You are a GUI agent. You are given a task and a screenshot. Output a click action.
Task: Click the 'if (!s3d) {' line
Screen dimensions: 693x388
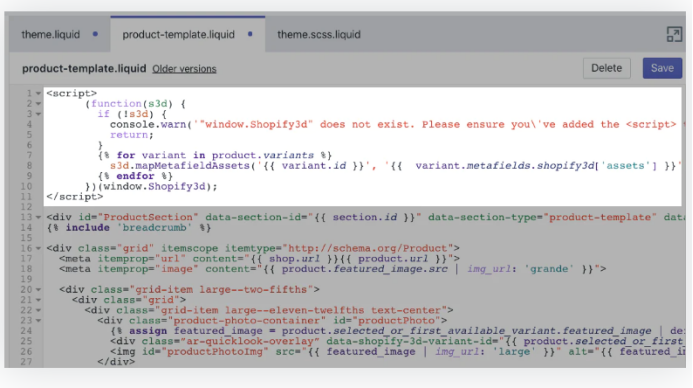point(132,114)
